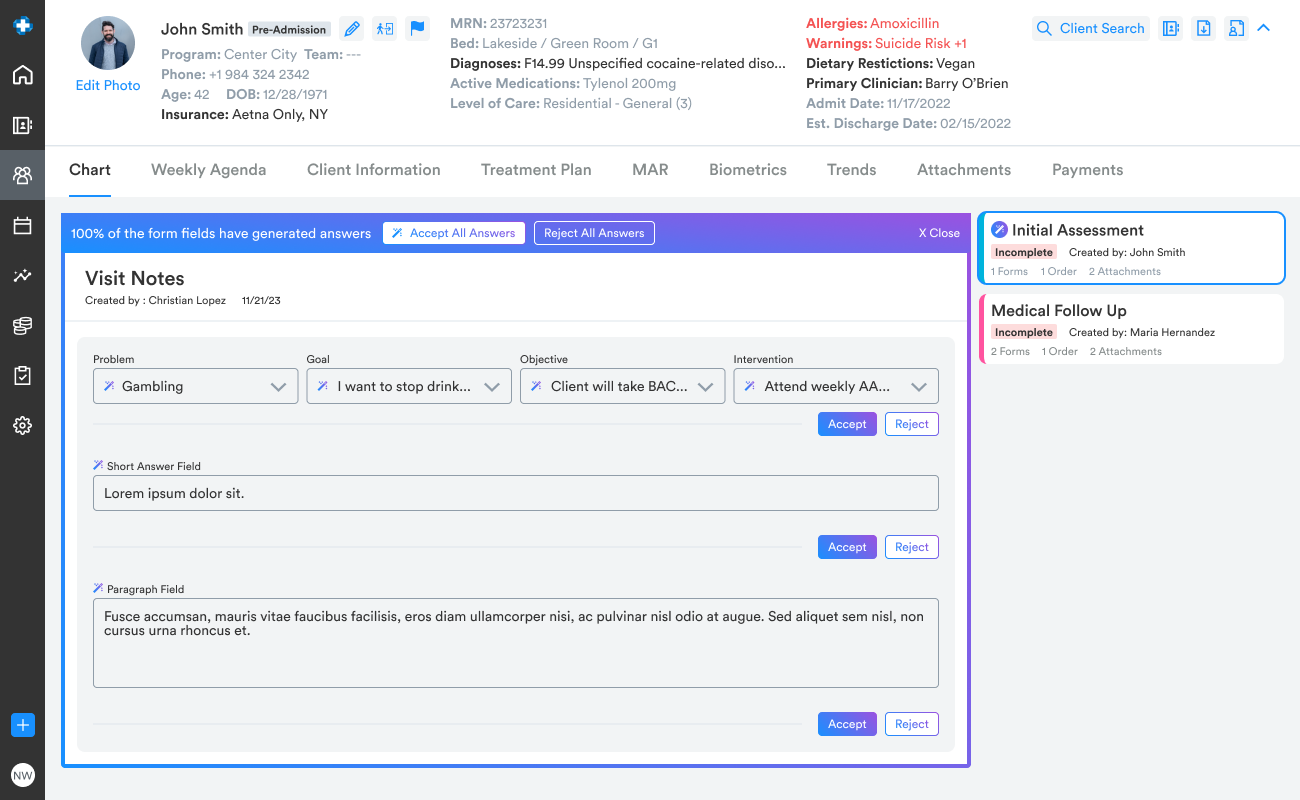Click the pencil edit icon beside John Smith
1300x800 pixels.
(351, 29)
